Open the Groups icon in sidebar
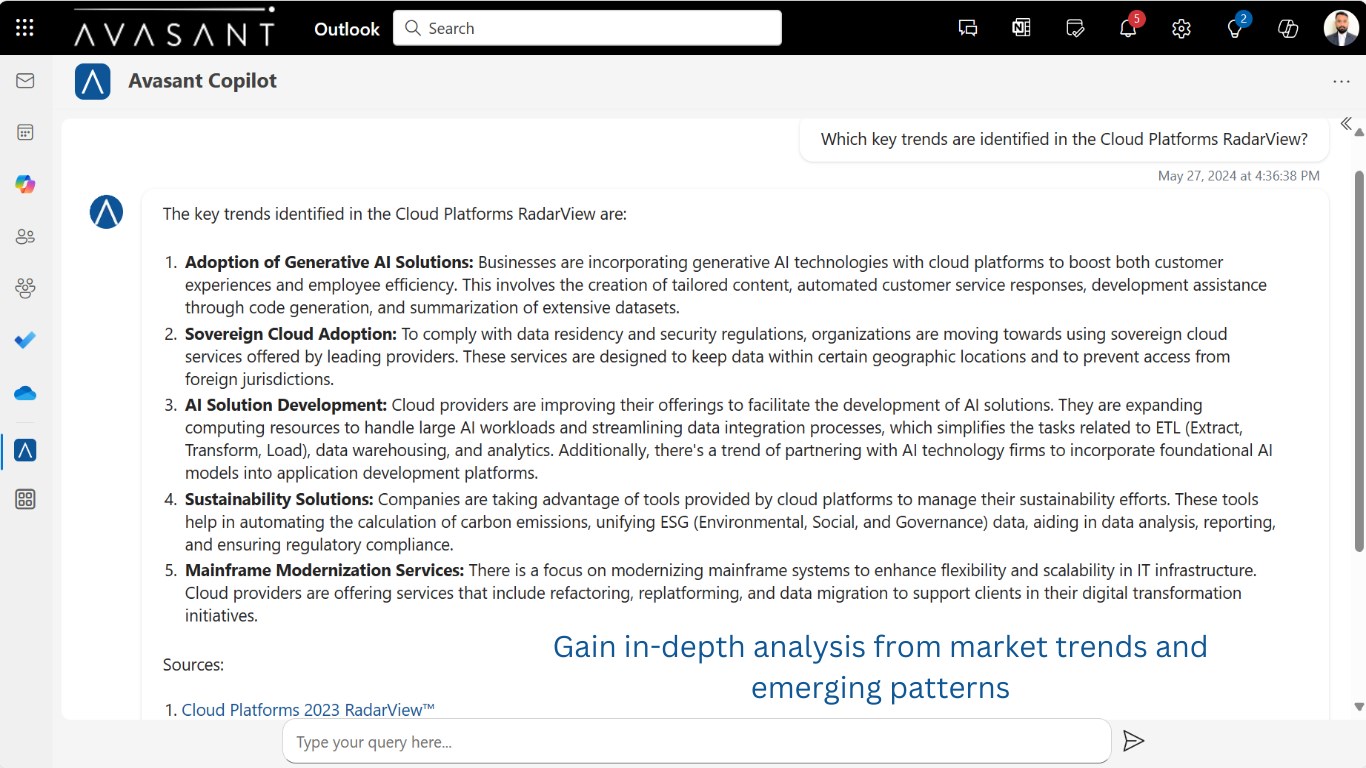Image resolution: width=1366 pixels, height=768 pixels. (x=25, y=289)
